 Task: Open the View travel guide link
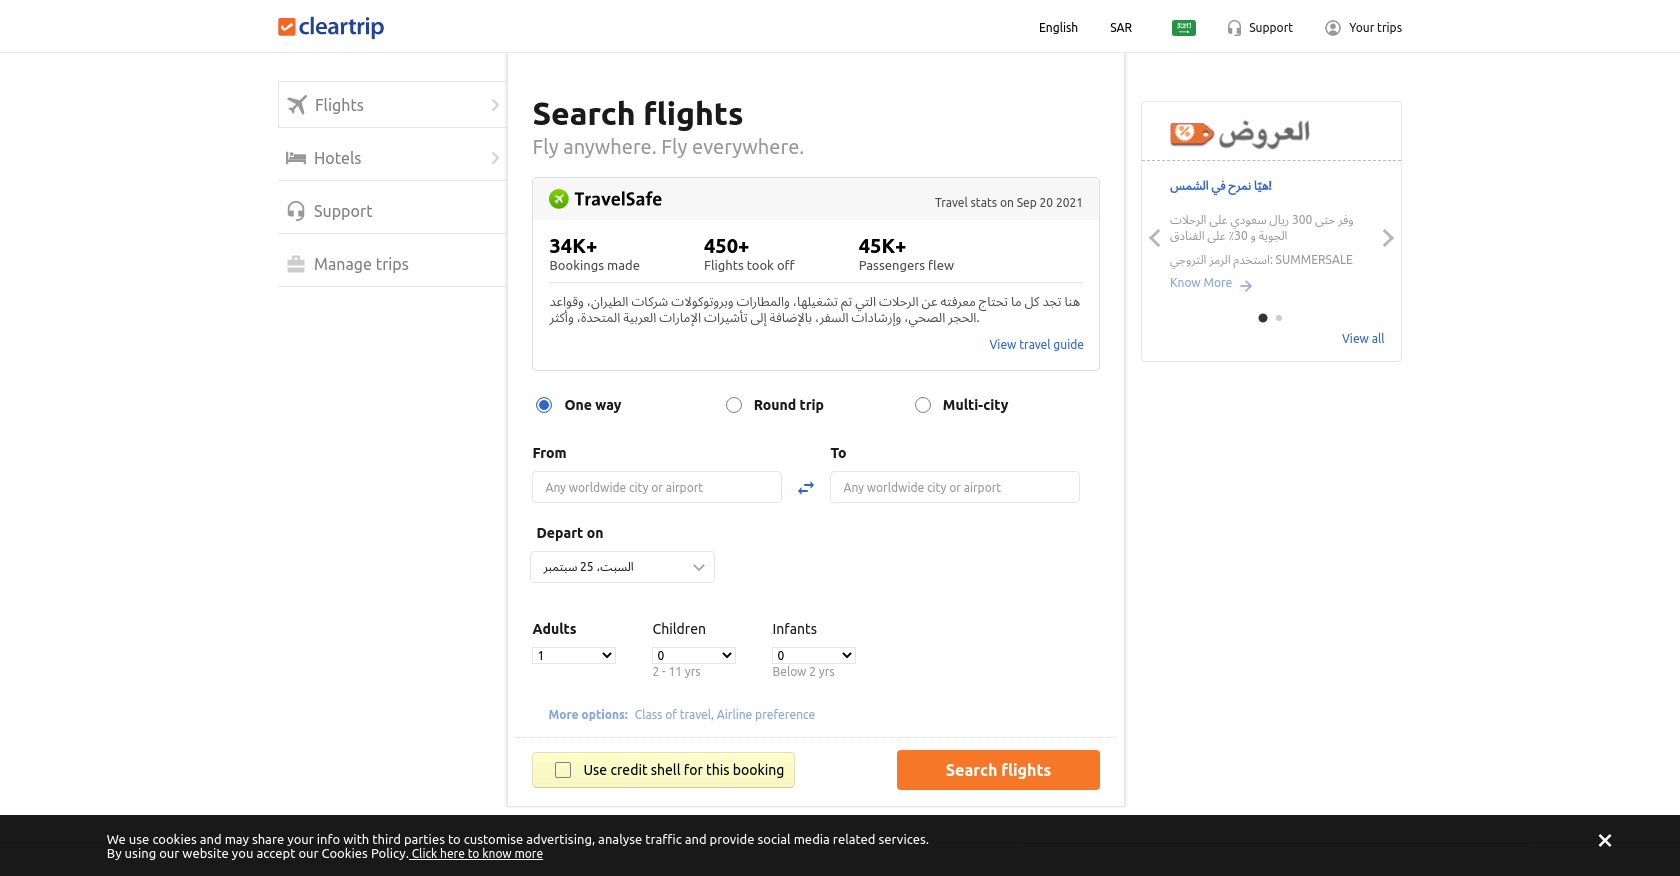tap(1036, 345)
